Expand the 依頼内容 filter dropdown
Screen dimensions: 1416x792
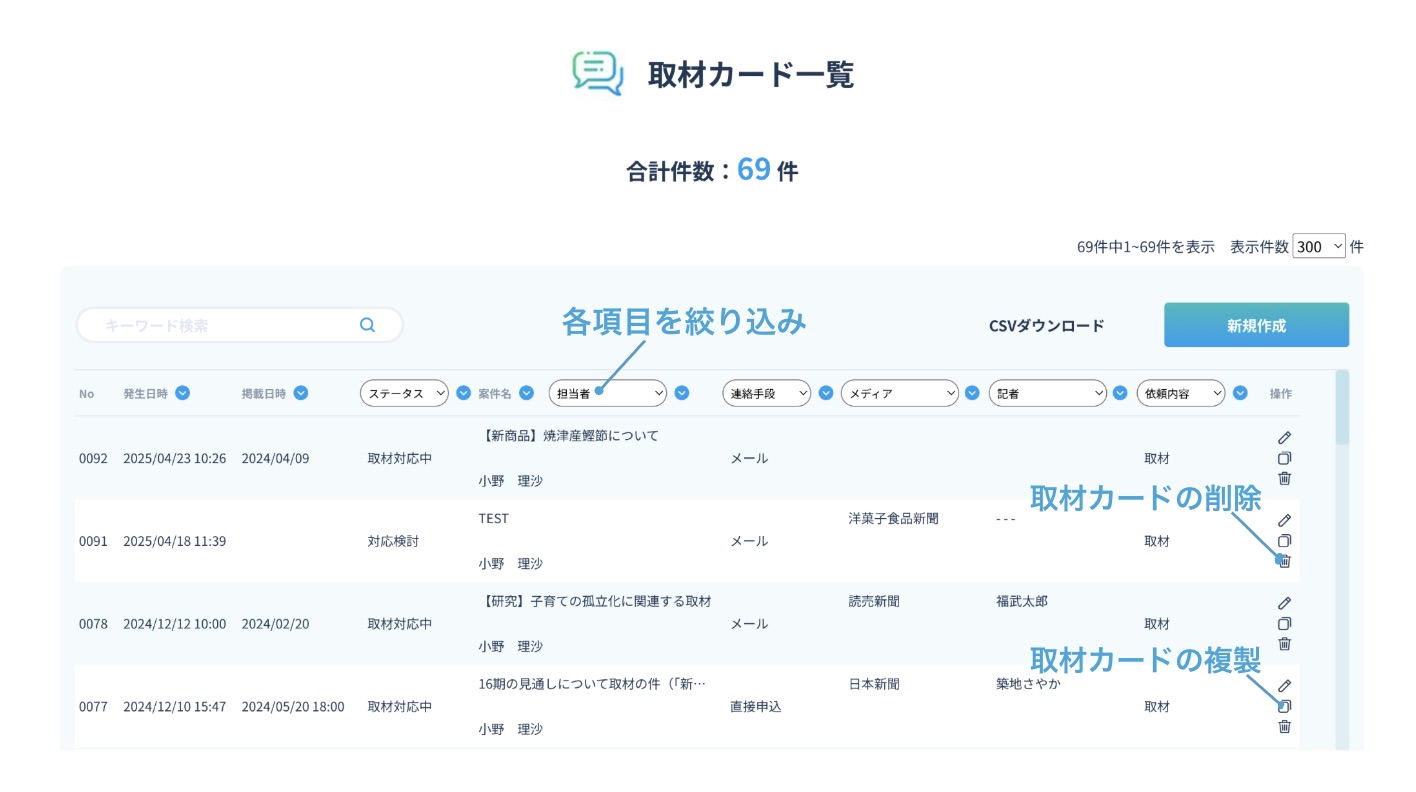pyautogui.click(x=1181, y=394)
